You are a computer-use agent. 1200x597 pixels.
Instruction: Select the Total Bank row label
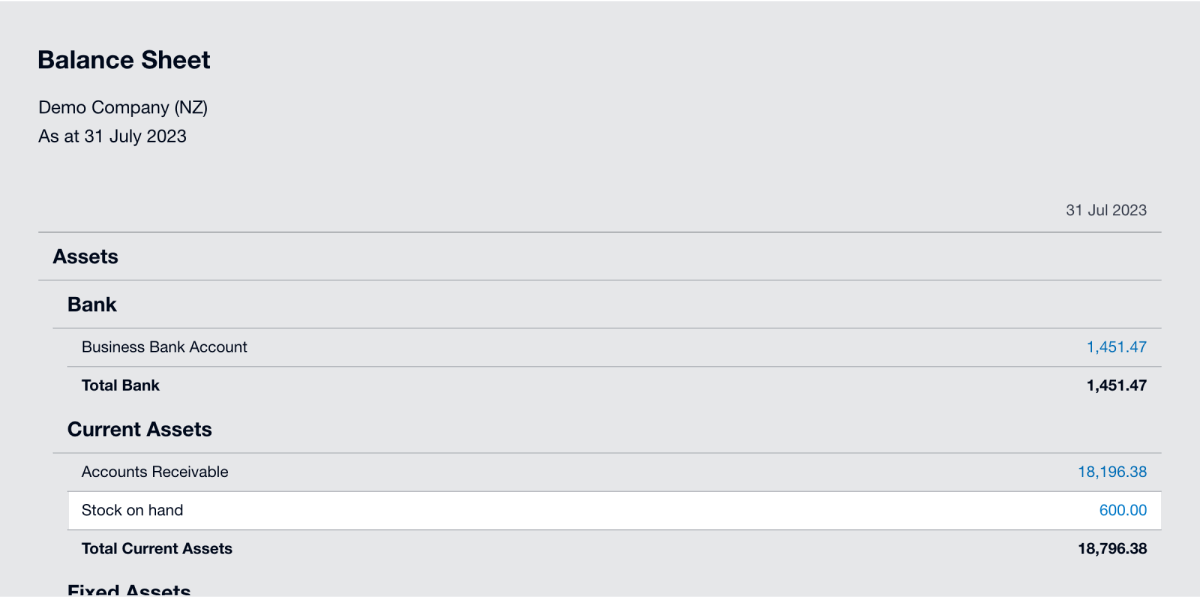click(x=120, y=385)
